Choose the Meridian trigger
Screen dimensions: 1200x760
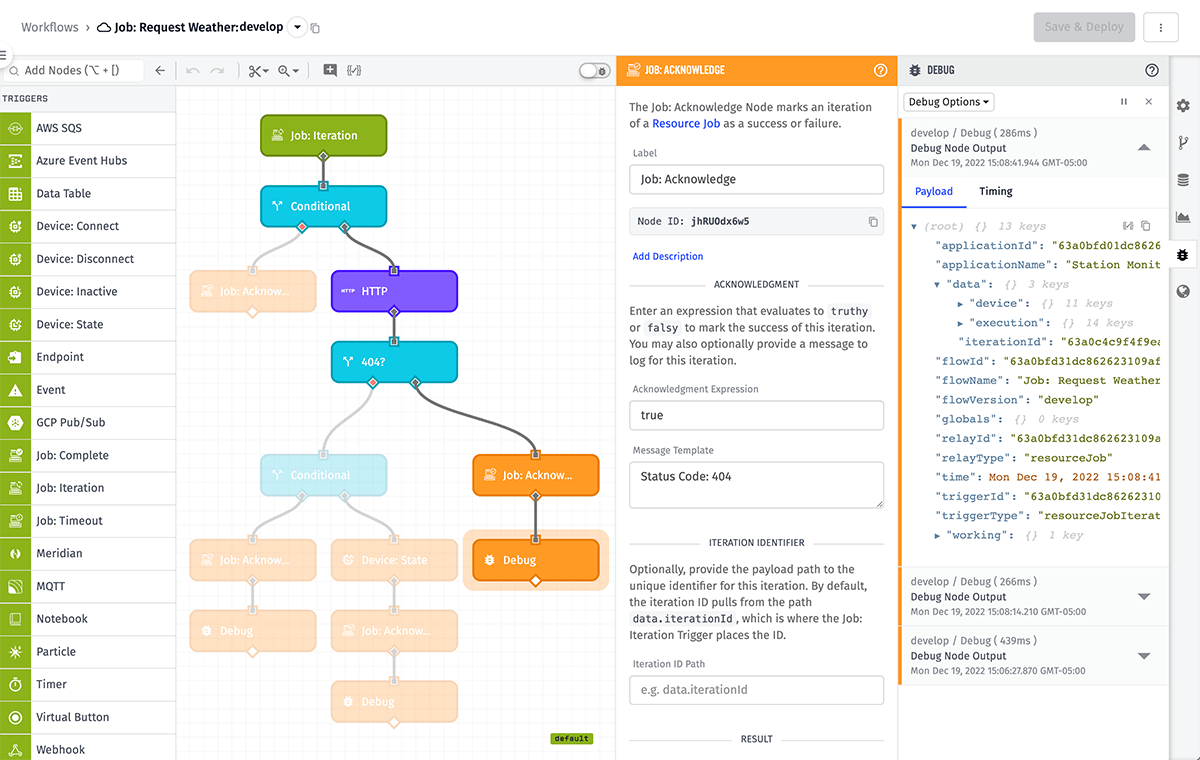pyautogui.click(x=88, y=554)
